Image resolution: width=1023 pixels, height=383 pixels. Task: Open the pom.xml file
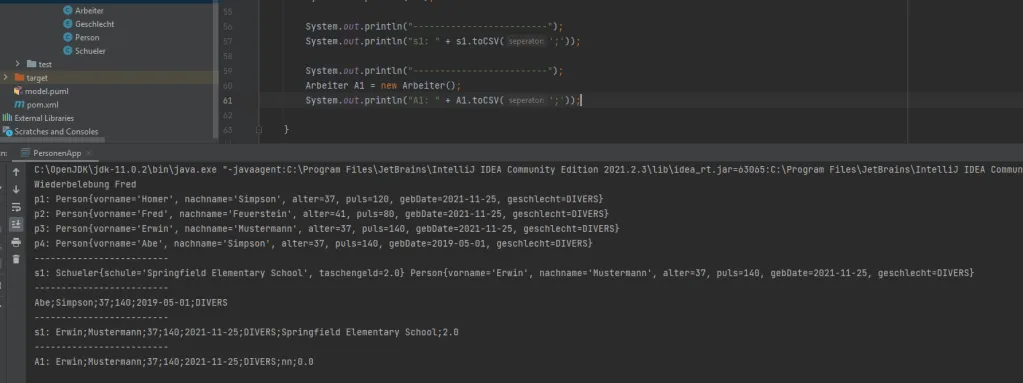pos(41,104)
